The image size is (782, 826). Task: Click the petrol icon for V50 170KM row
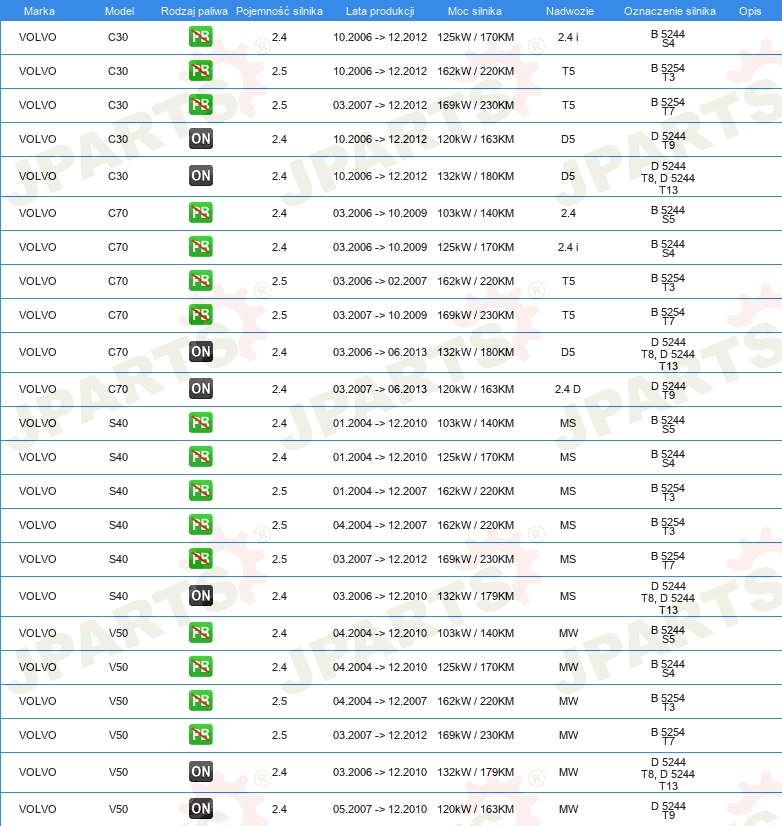click(201, 666)
